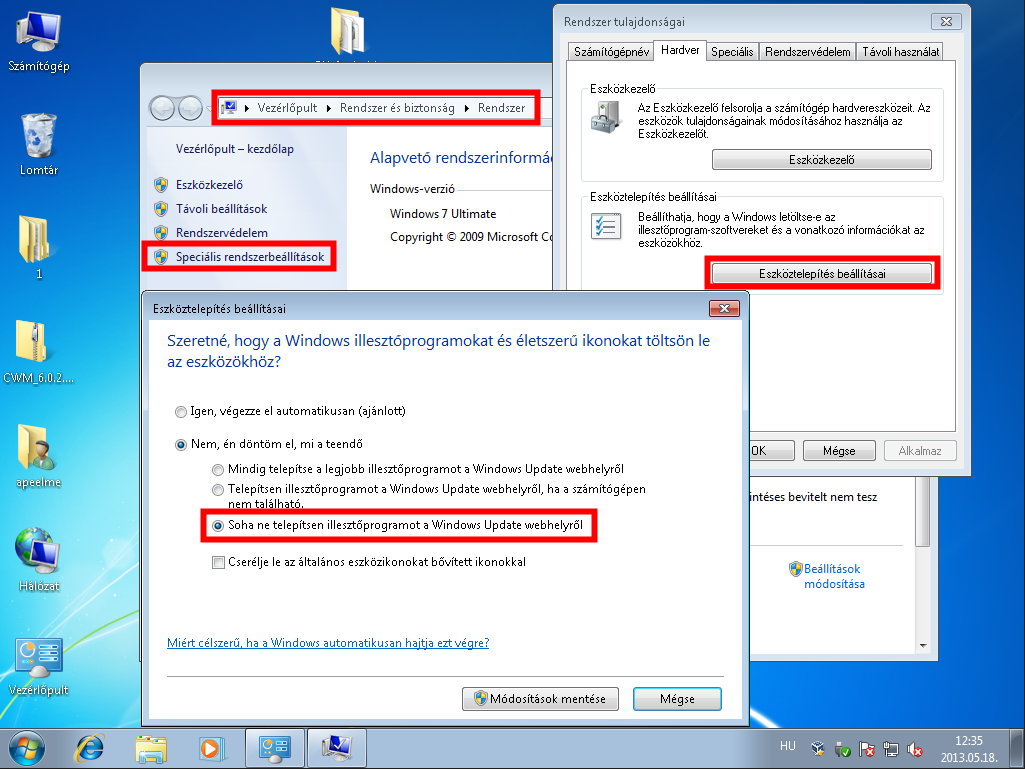Open the Távoli használat tab
Viewport: 1025px width, 769px height.
(x=900, y=52)
